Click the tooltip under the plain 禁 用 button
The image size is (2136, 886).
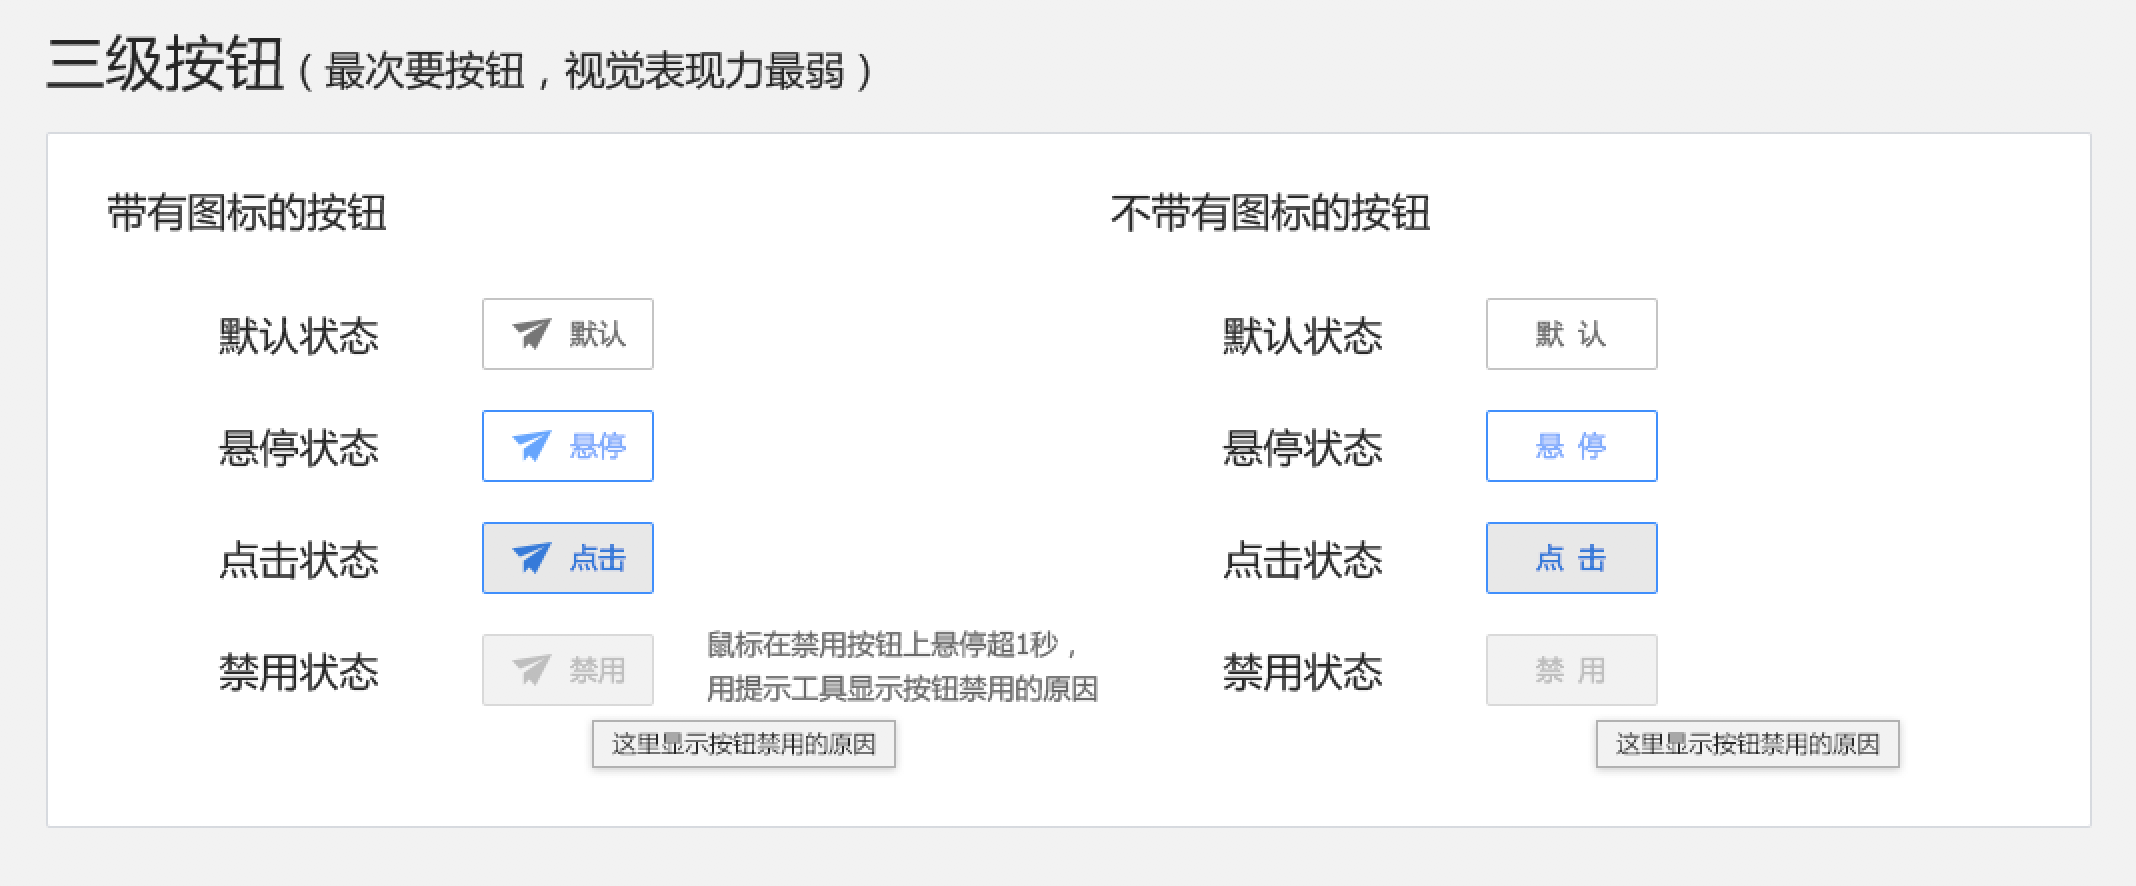[1747, 745]
